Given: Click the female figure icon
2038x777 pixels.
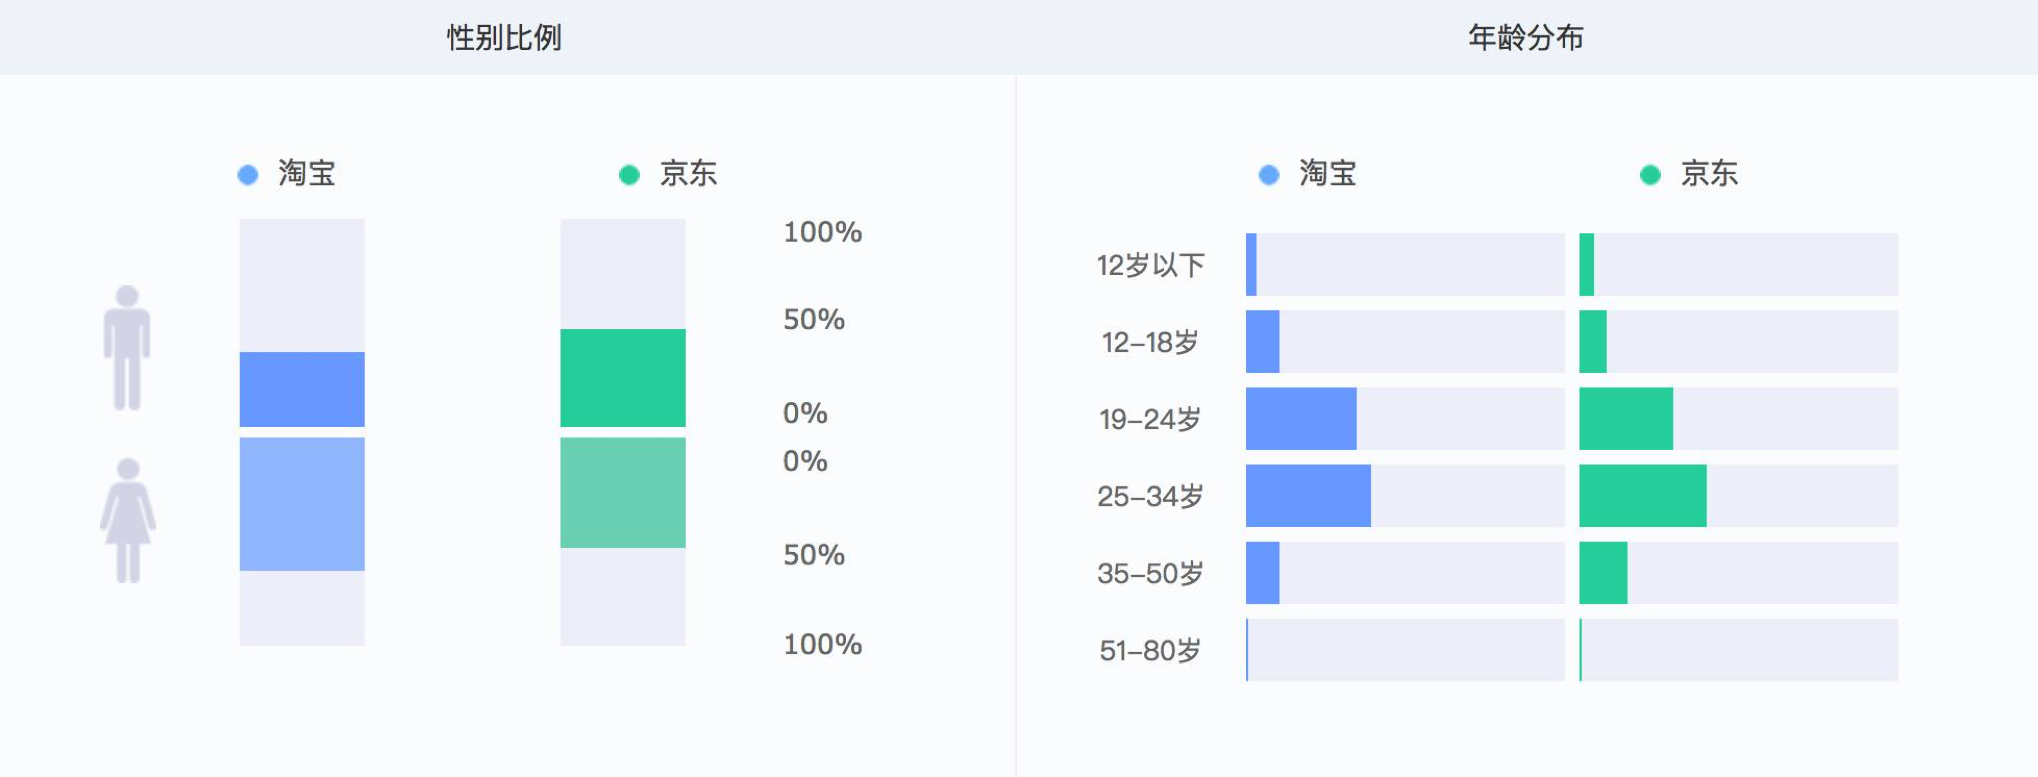Looking at the screenshot, I should [x=127, y=520].
